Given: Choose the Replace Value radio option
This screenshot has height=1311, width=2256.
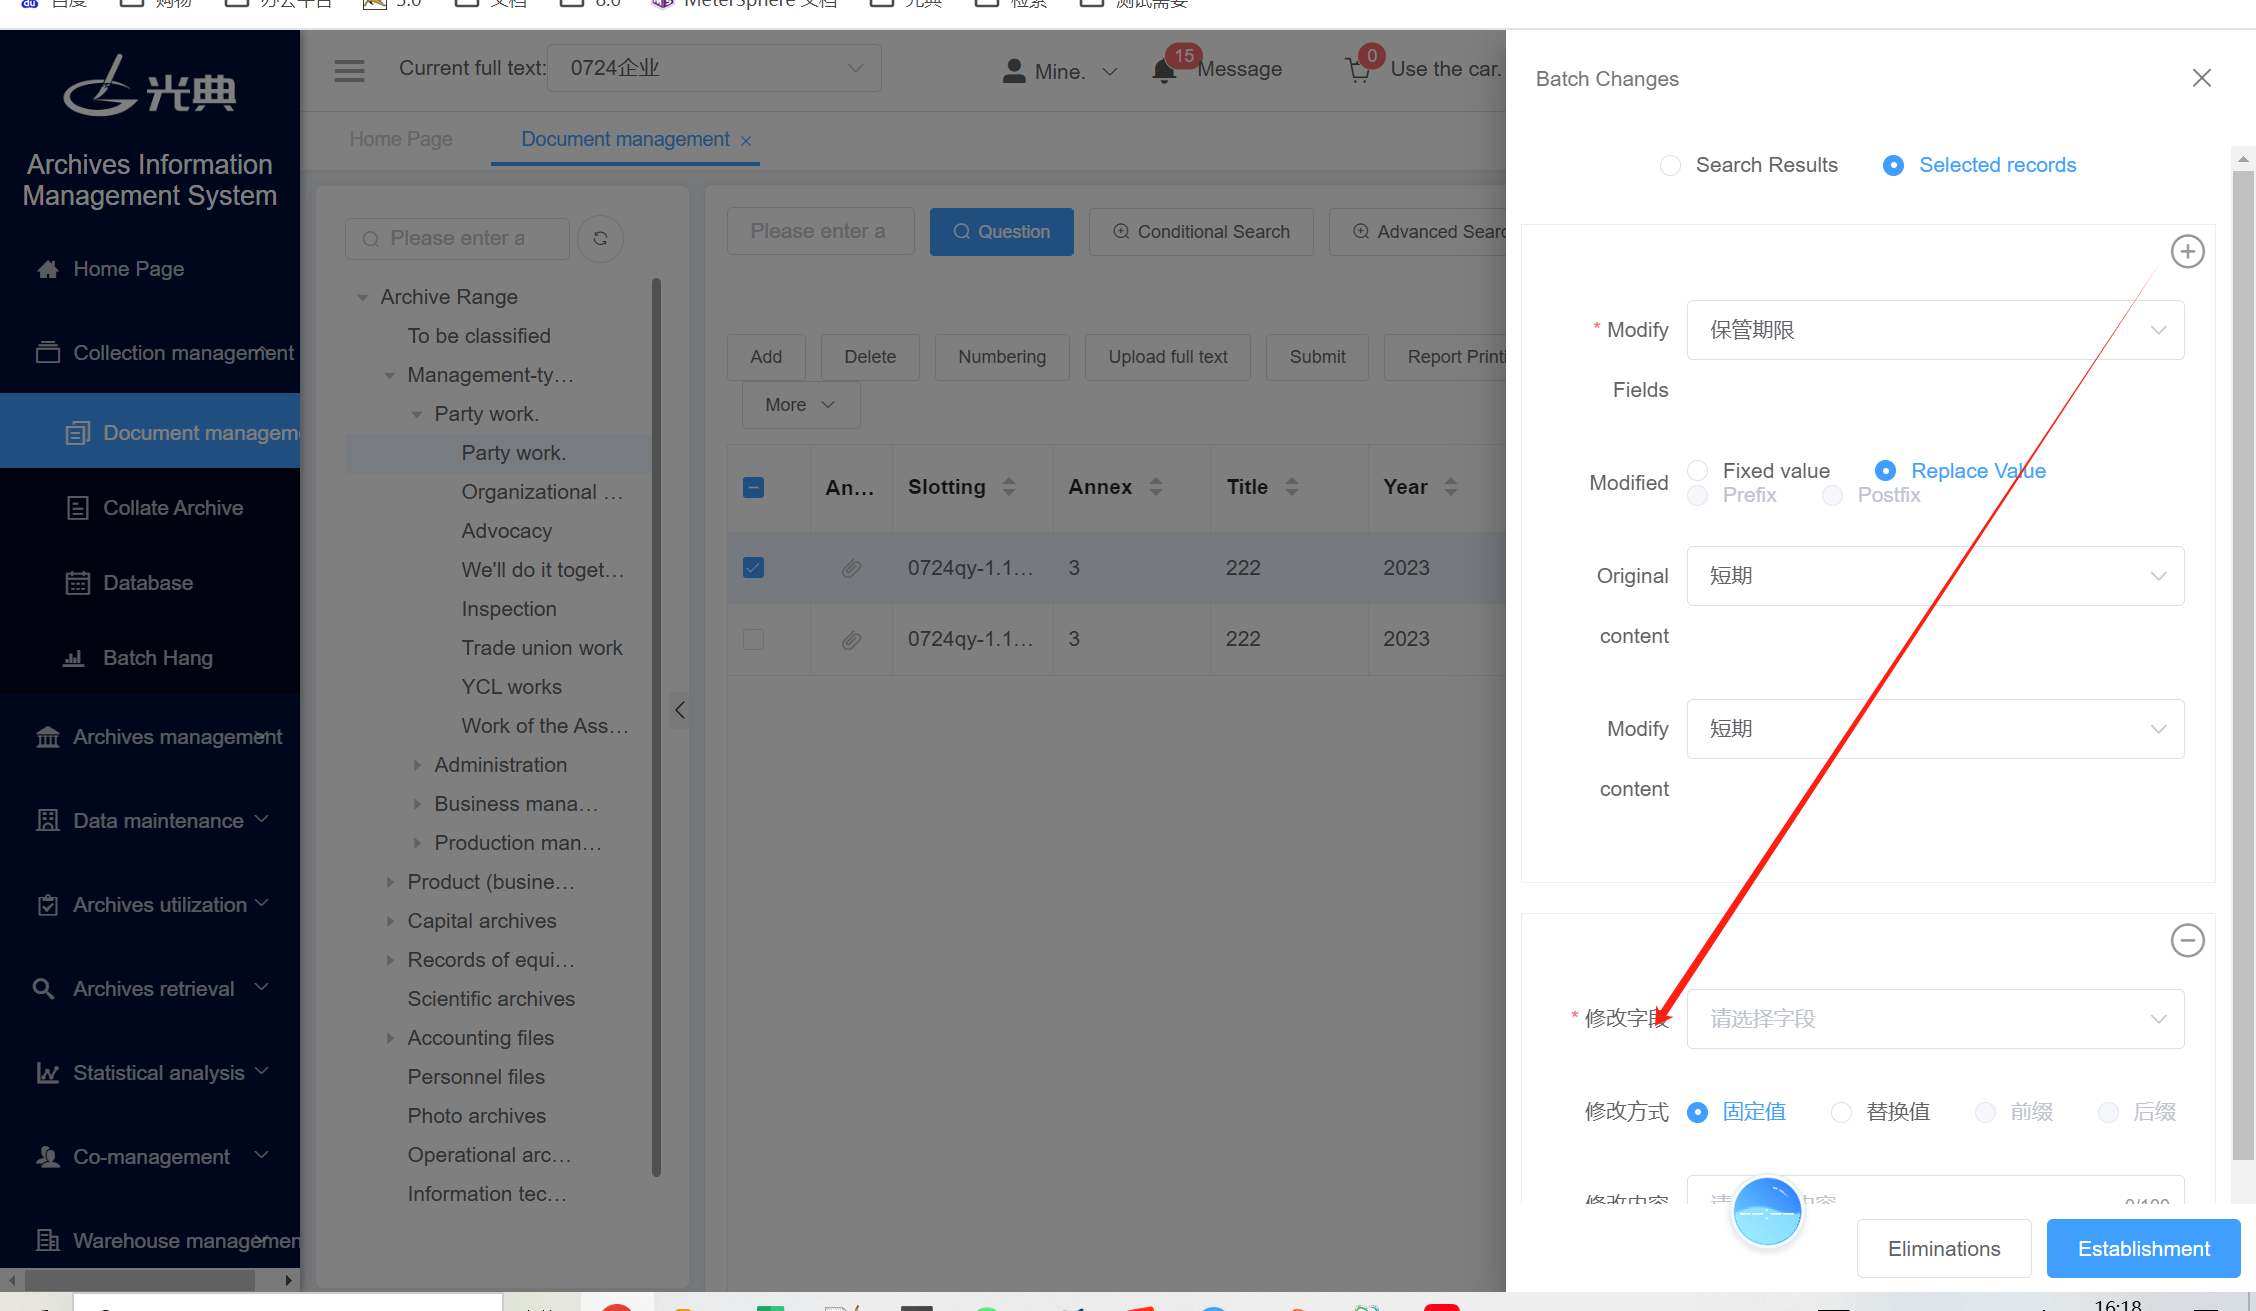Looking at the screenshot, I should pyautogui.click(x=1885, y=470).
